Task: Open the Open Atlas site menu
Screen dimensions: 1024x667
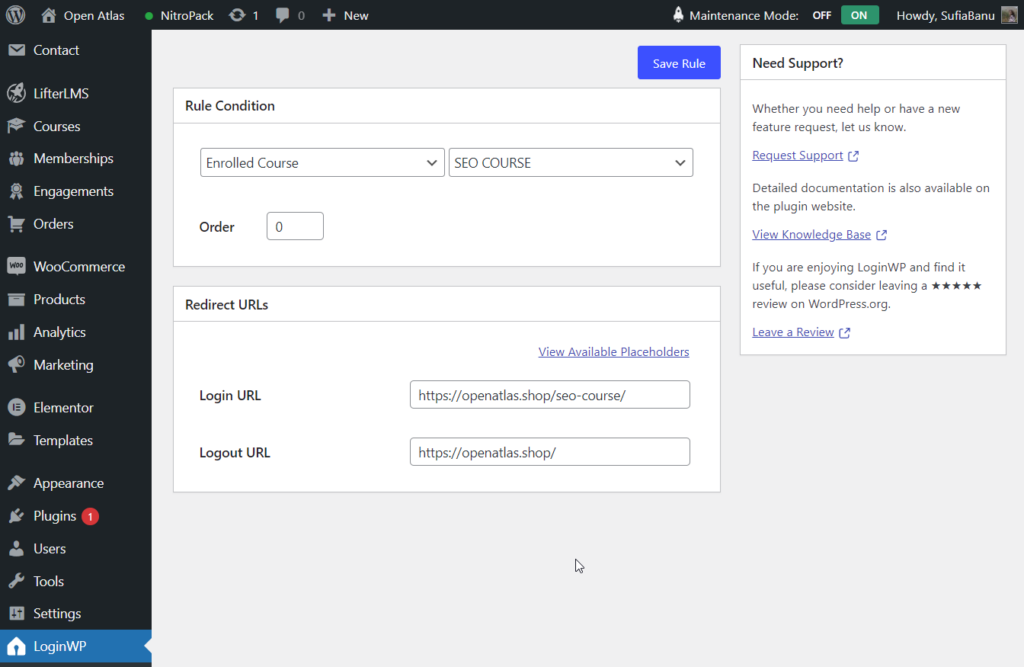Action: tap(82, 15)
